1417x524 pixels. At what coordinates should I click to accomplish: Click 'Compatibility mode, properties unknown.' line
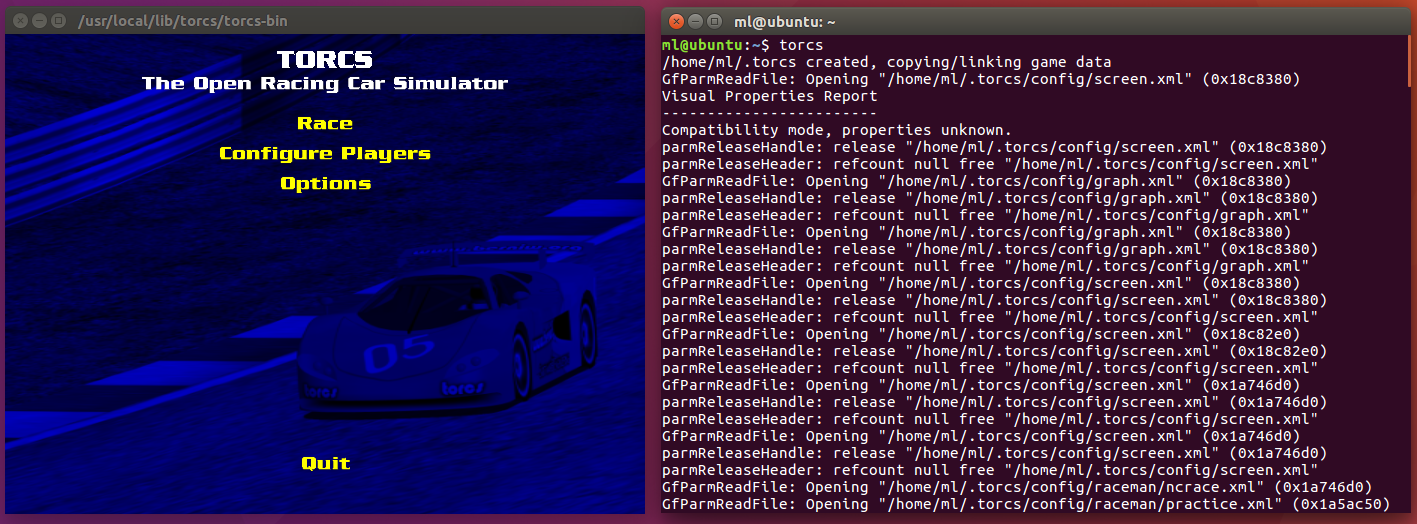[837, 130]
